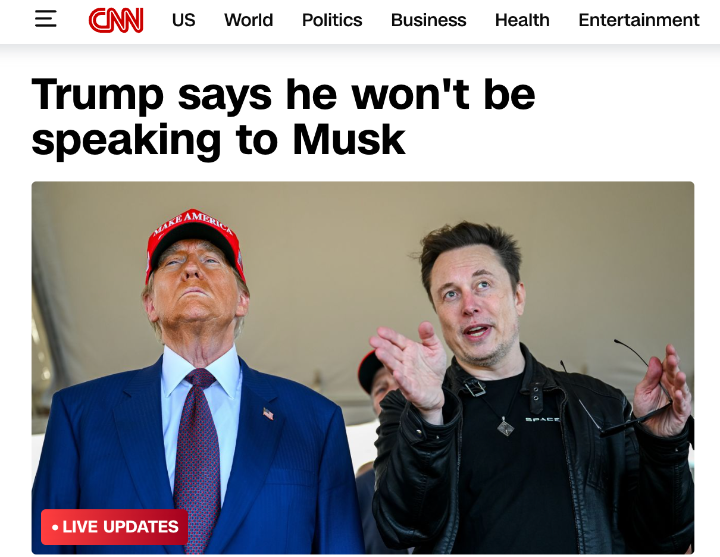The height and width of the screenshot is (557, 720).
Task: Click the pendant necklace in the photo
Action: pos(506,428)
